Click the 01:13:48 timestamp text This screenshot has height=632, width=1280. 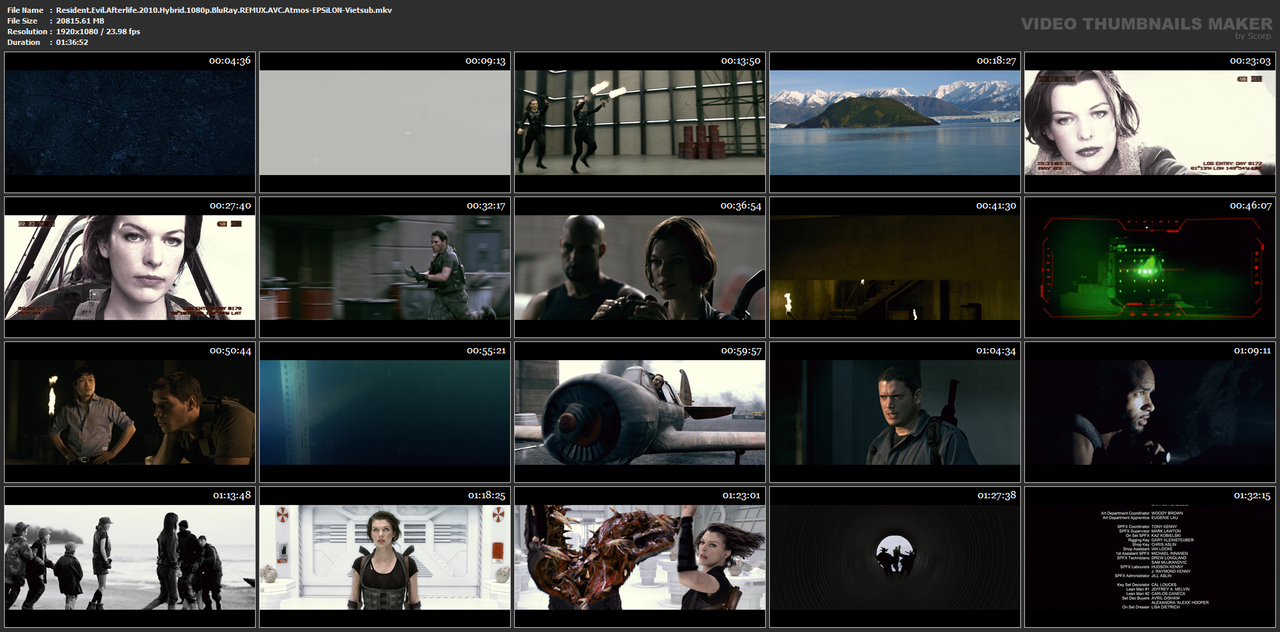click(x=230, y=496)
